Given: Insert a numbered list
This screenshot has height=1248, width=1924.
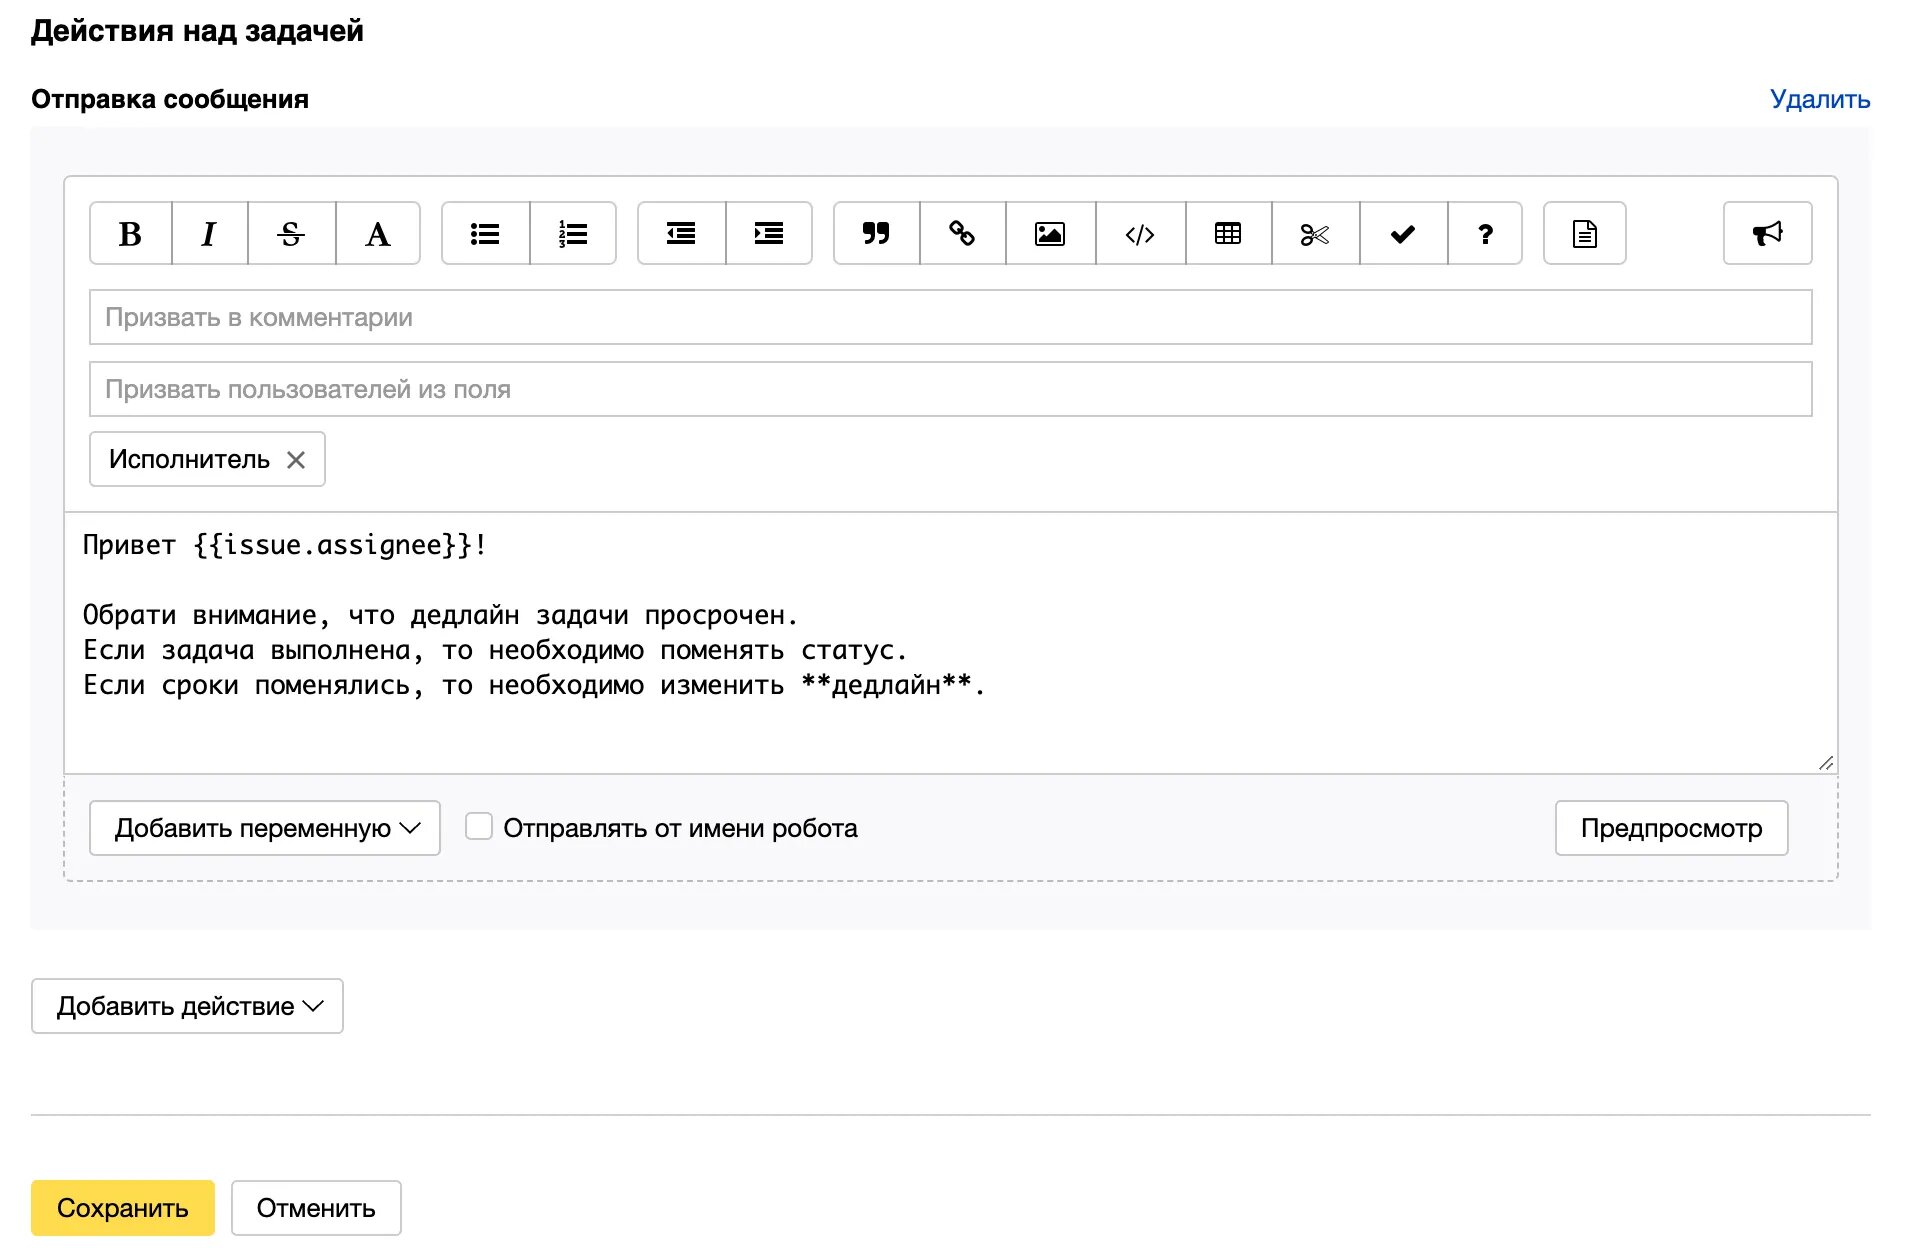Looking at the screenshot, I should (x=572, y=234).
